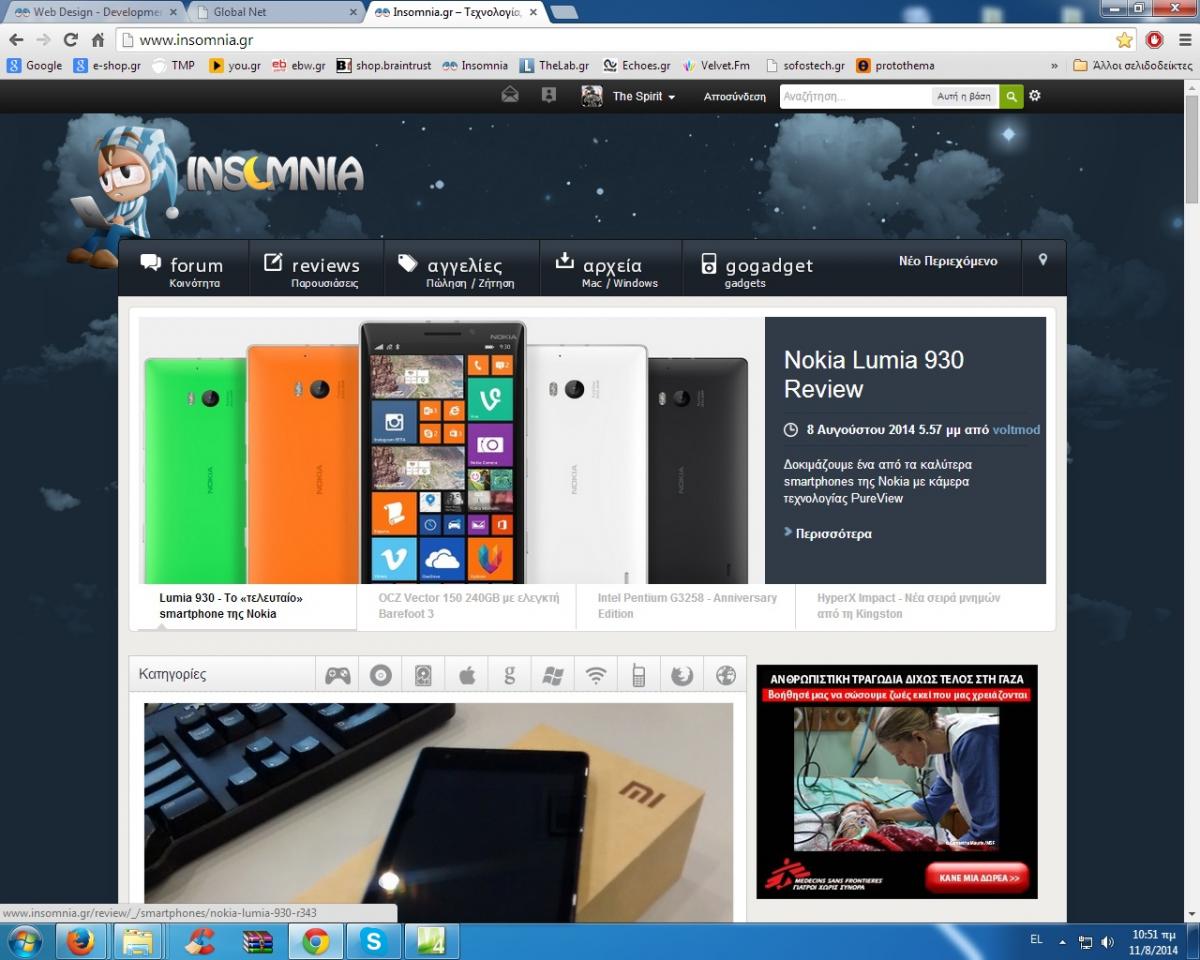Select the OCZ Vector 150 240GB slide tab
The image size is (1200, 960).
coord(467,606)
